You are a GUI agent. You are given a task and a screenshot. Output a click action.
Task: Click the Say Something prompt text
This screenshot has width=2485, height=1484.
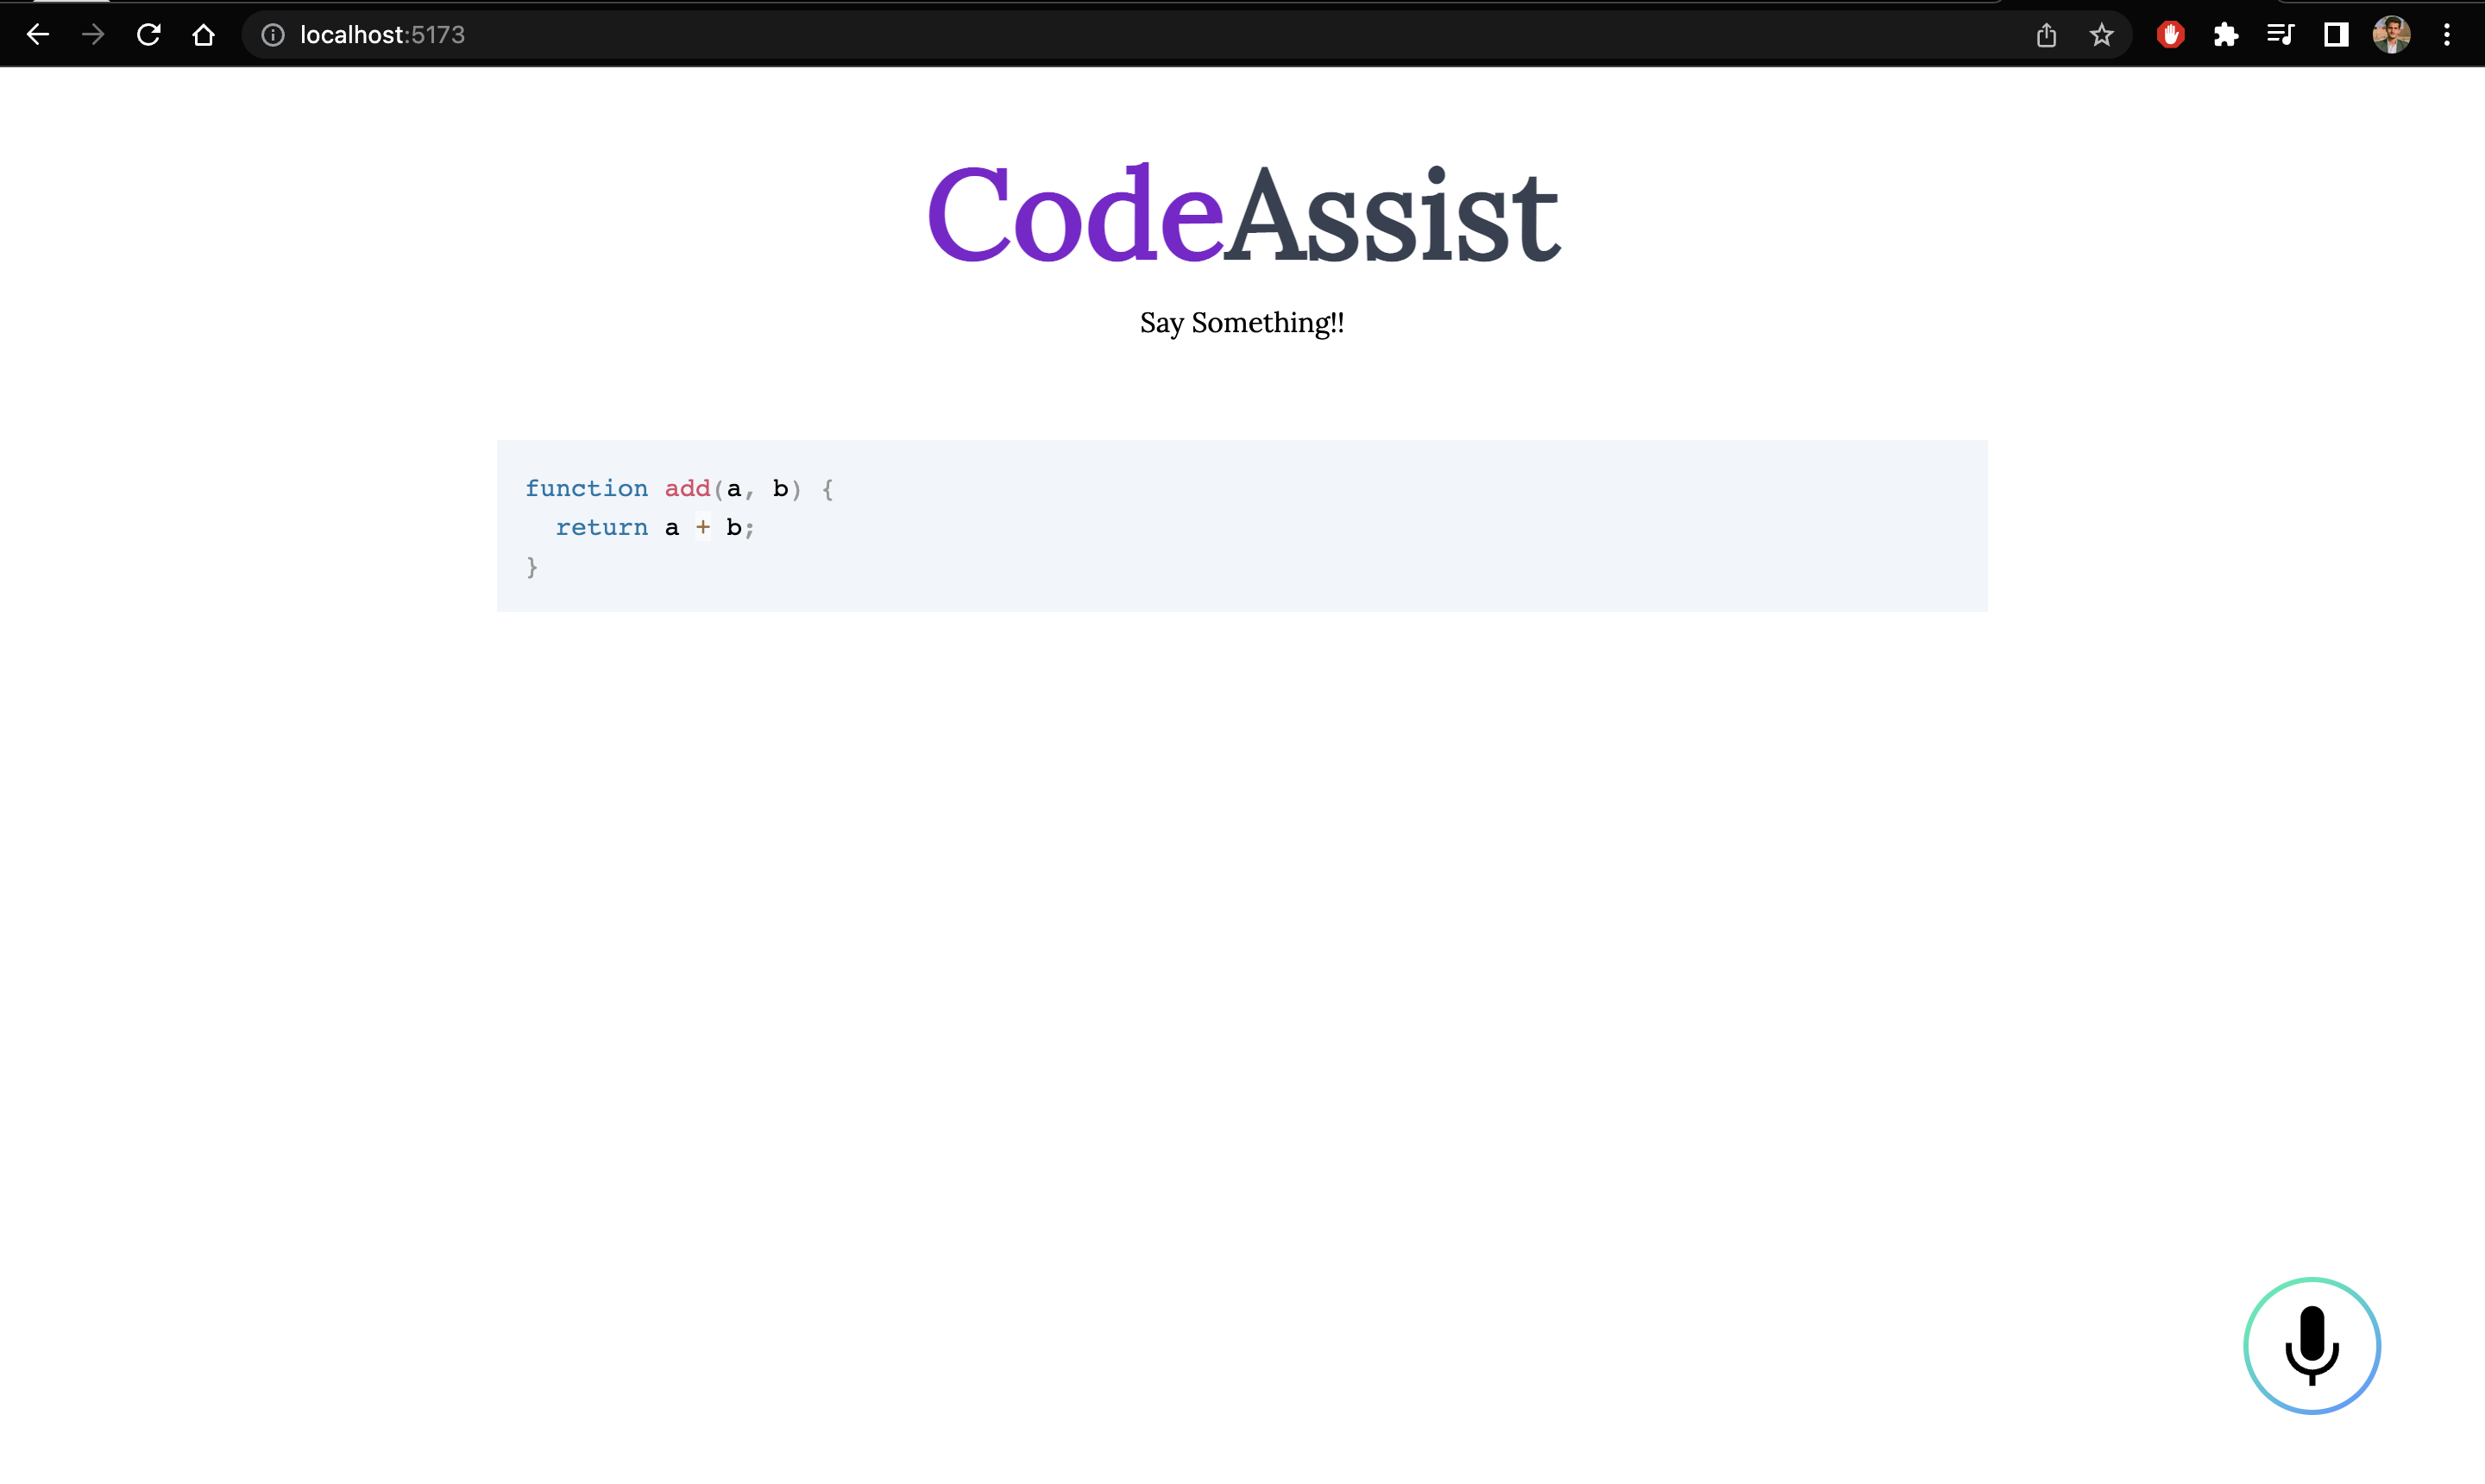[x=1242, y=322]
